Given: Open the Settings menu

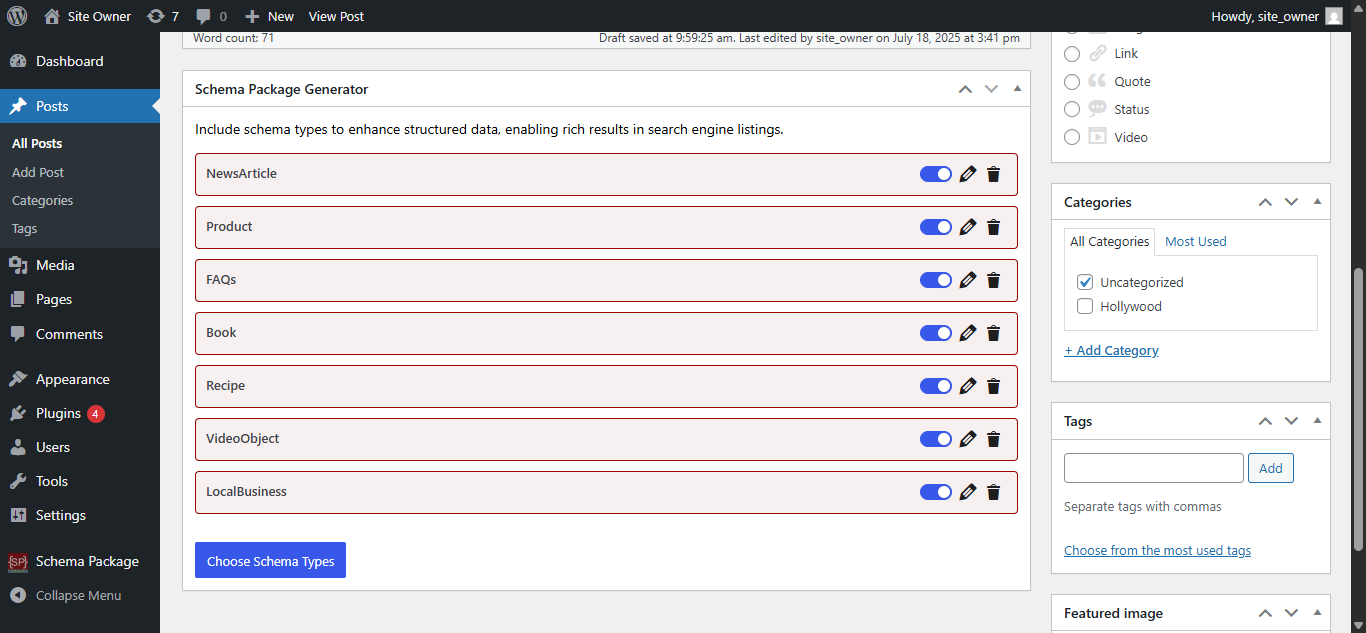Looking at the screenshot, I should 80,515.
